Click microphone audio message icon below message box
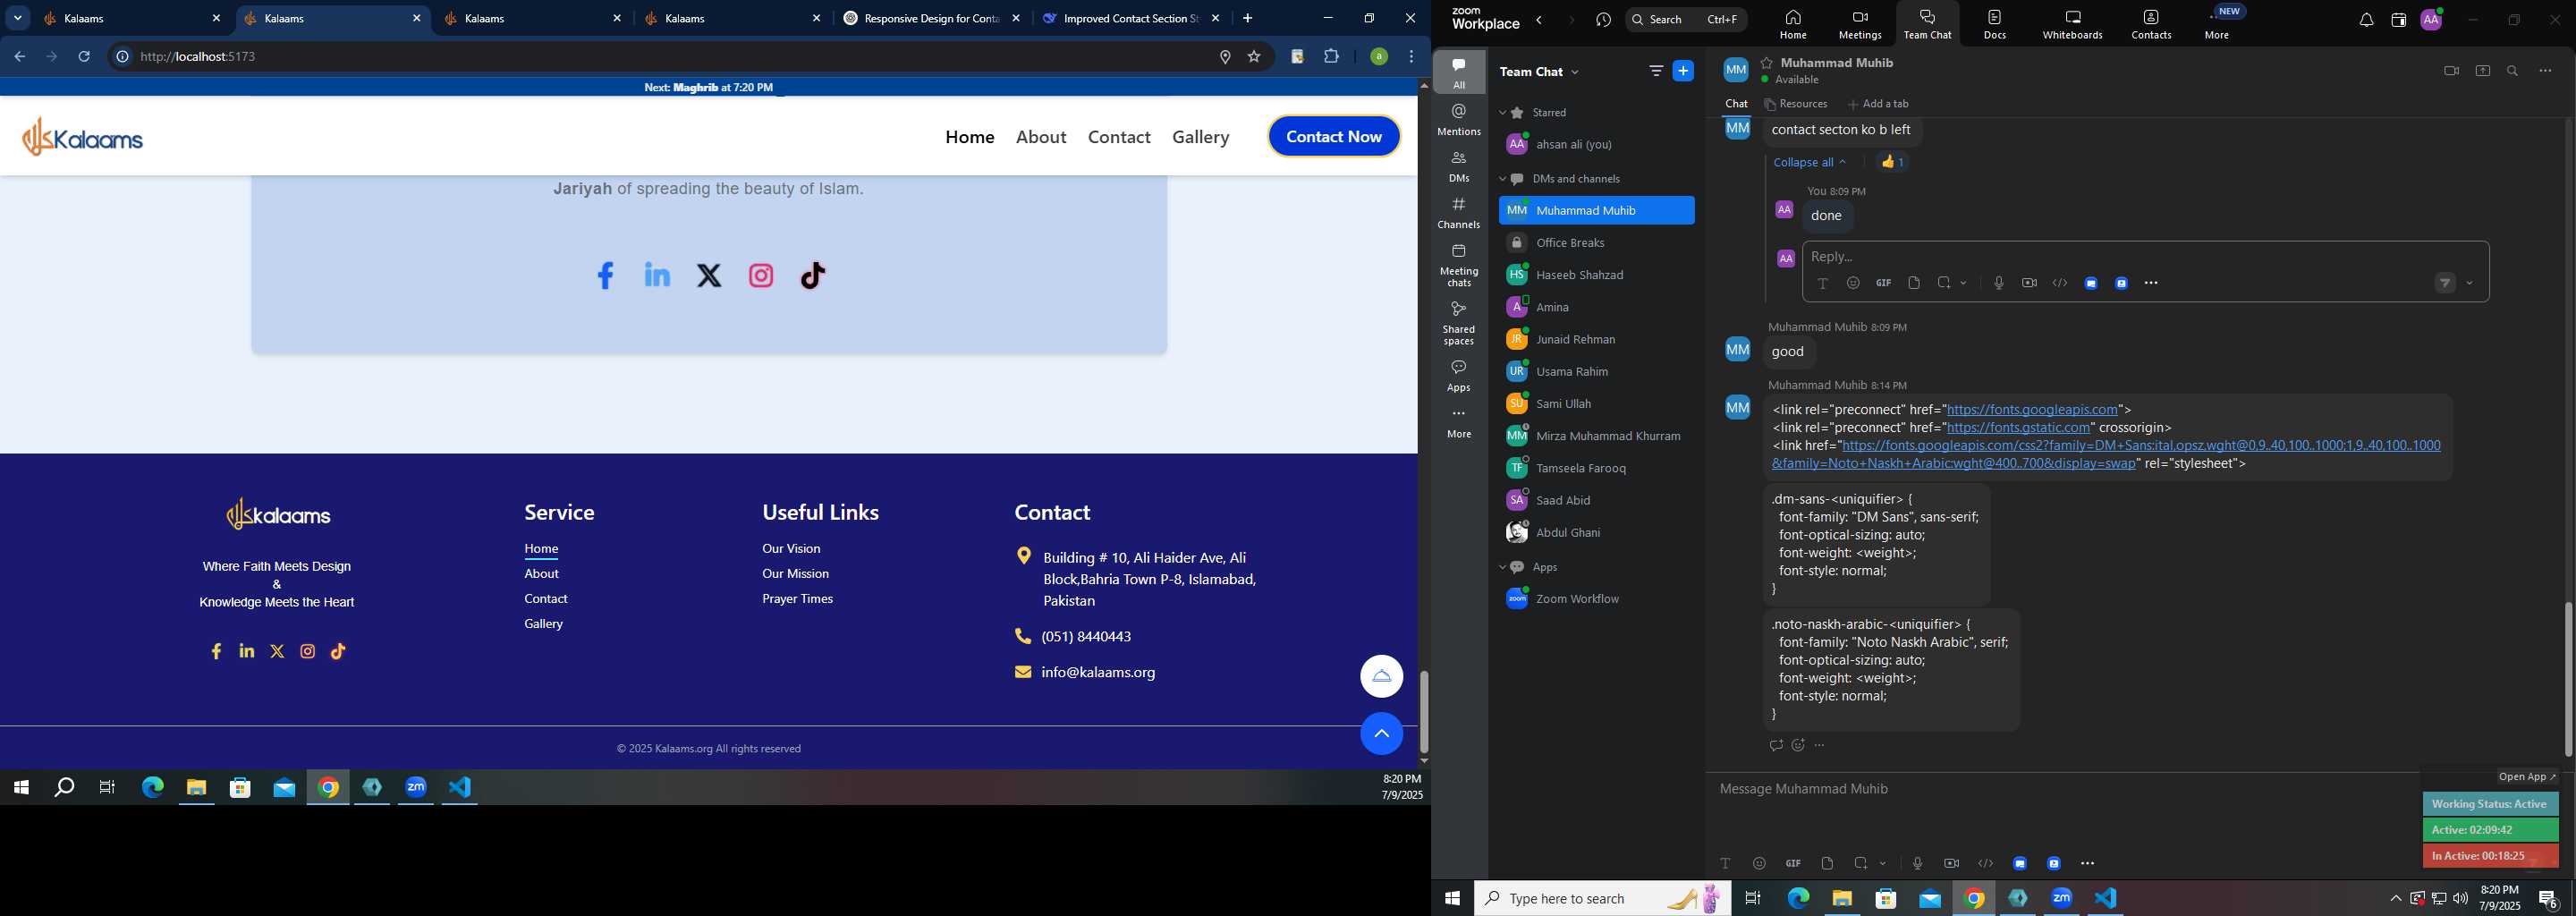This screenshot has height=916, width=2576. (x=1917, y=863)
